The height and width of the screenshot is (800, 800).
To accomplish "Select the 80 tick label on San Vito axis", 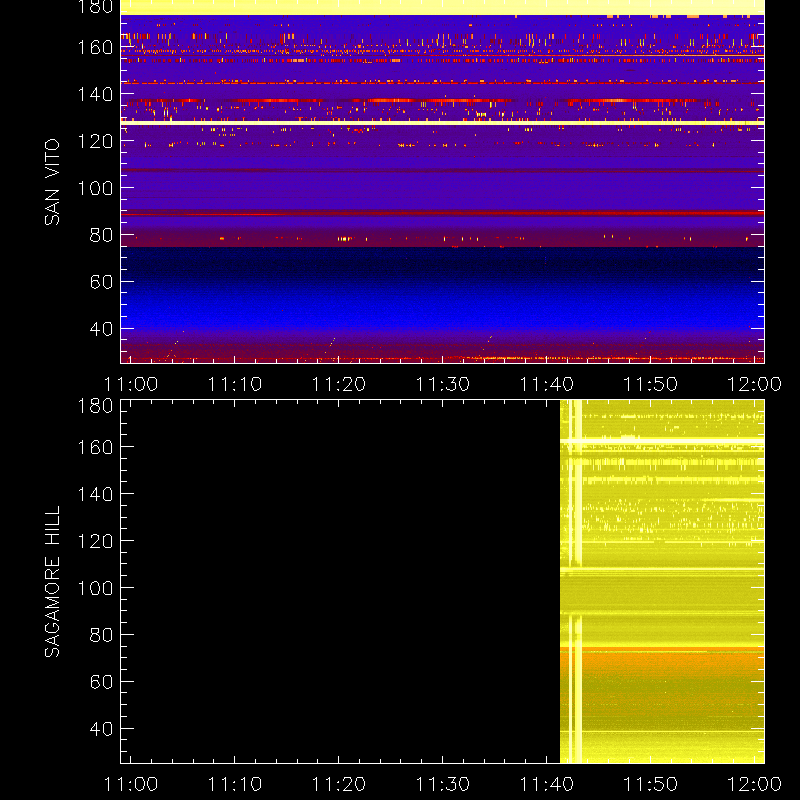I will tap(101, 235).
